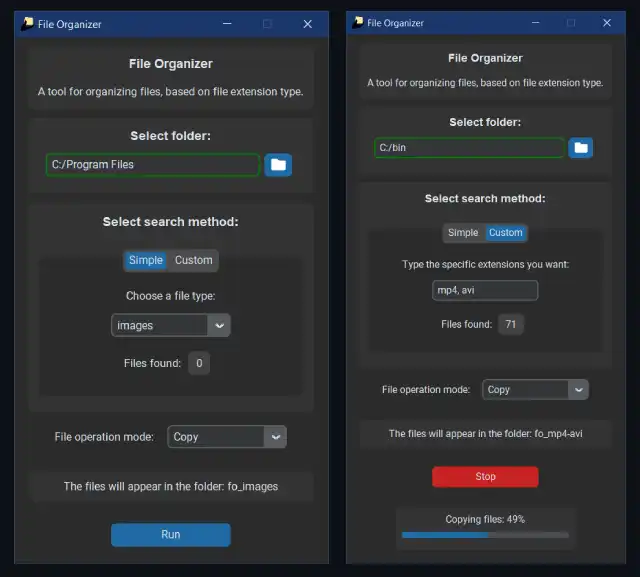This screenshot has width=640, height=577.
Task: Close the right File Organizer window
Action: [x=607, y=23]
